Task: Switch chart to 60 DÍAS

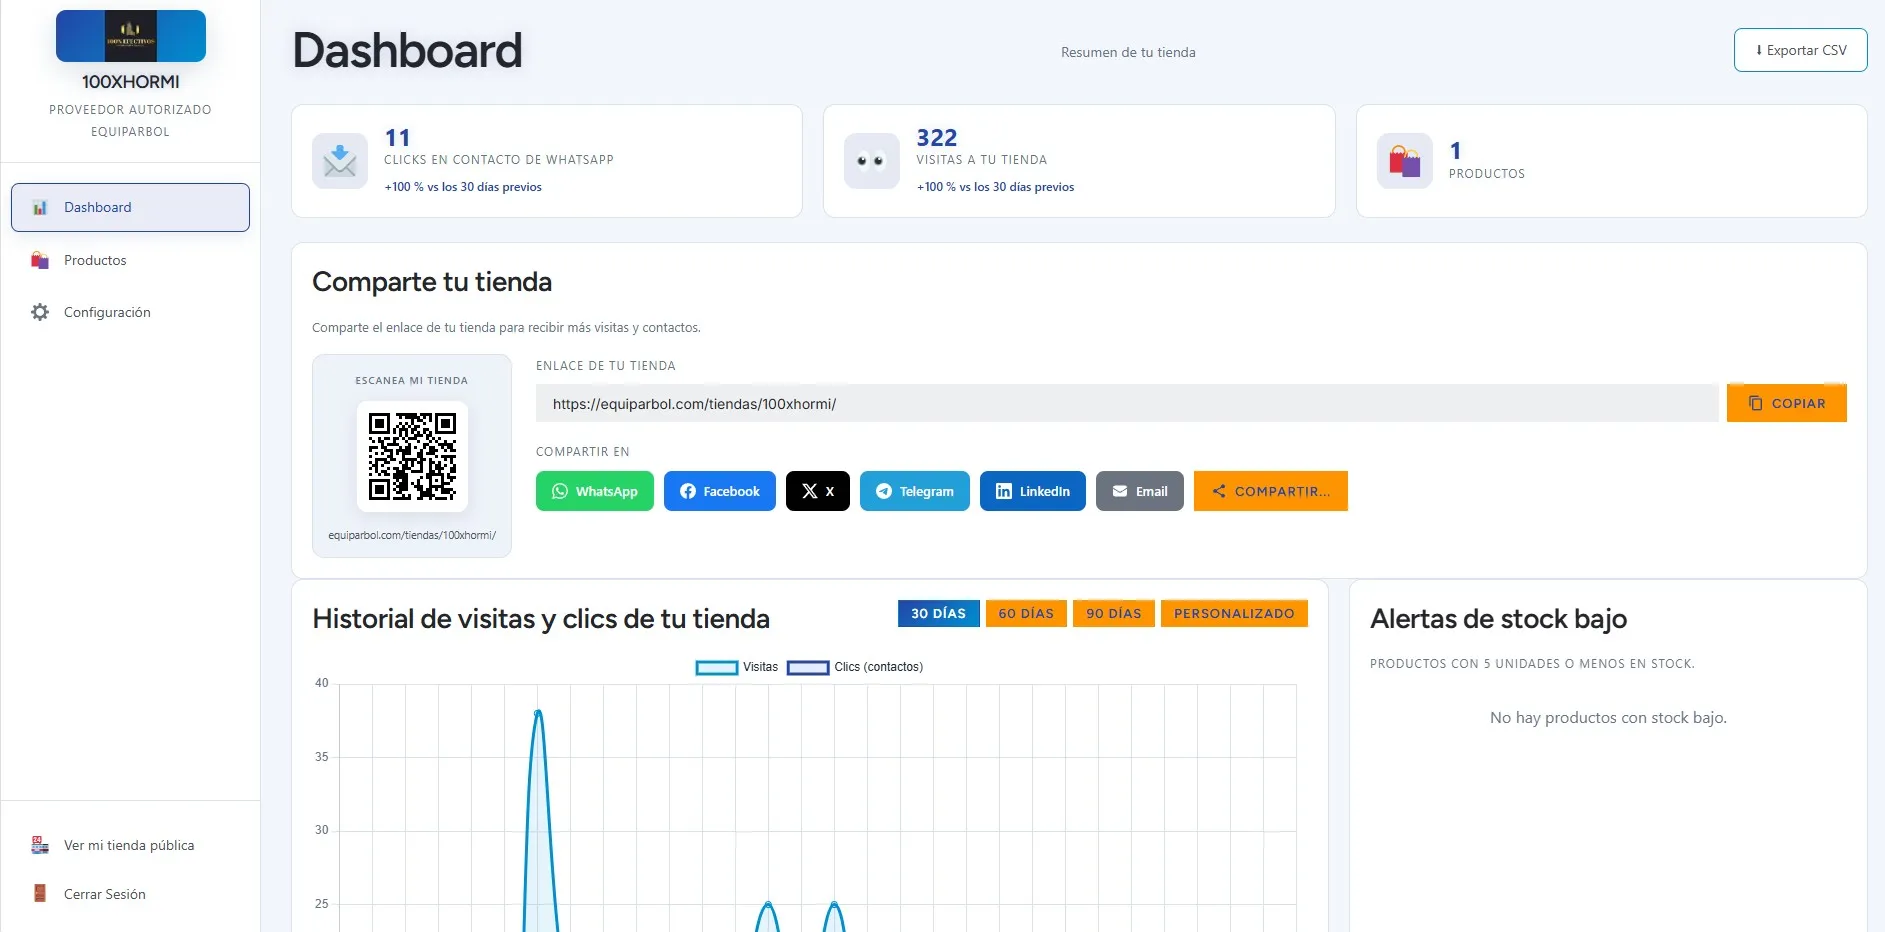Action: (1026, 613)
